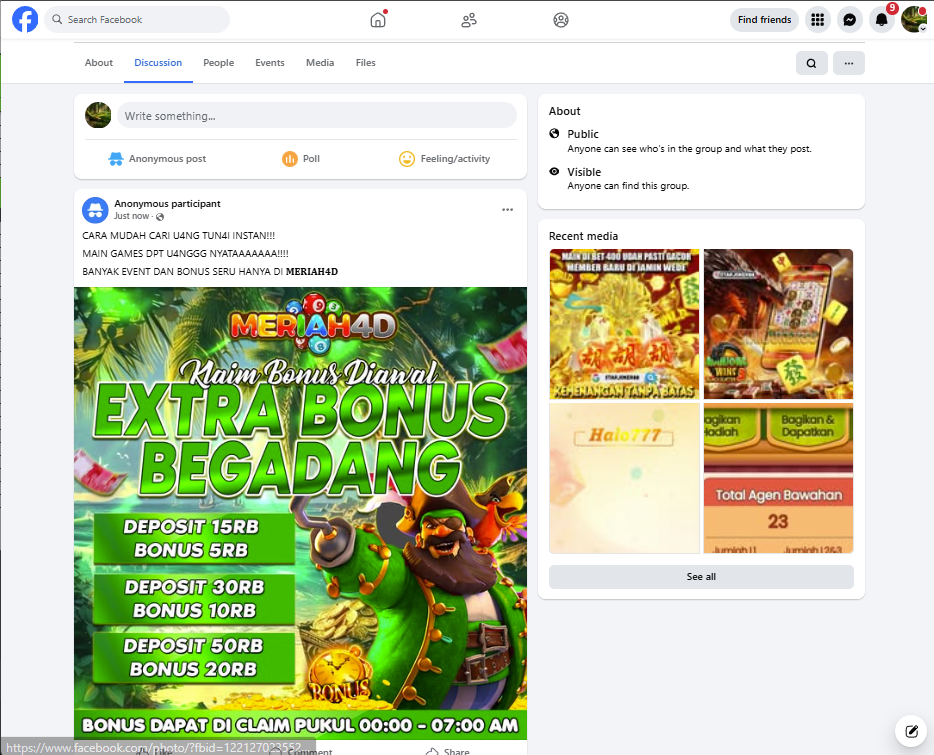Open the People tab

(219, 63)
